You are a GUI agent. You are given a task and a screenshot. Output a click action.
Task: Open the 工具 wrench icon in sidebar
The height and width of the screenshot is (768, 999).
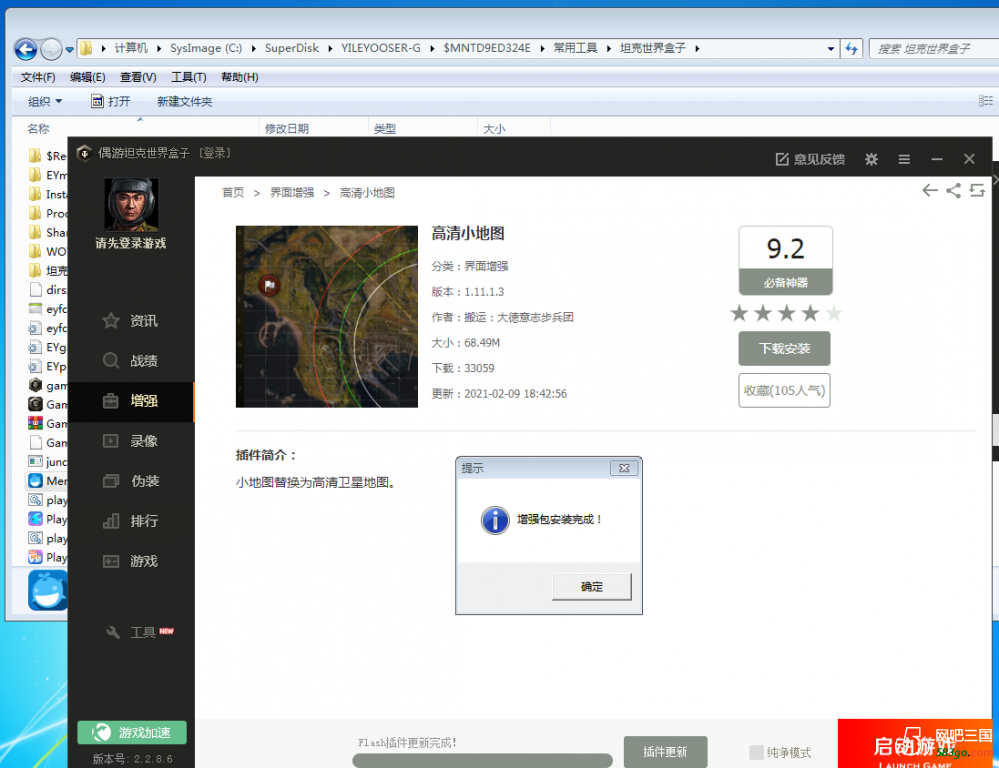(x=113, y=632)
